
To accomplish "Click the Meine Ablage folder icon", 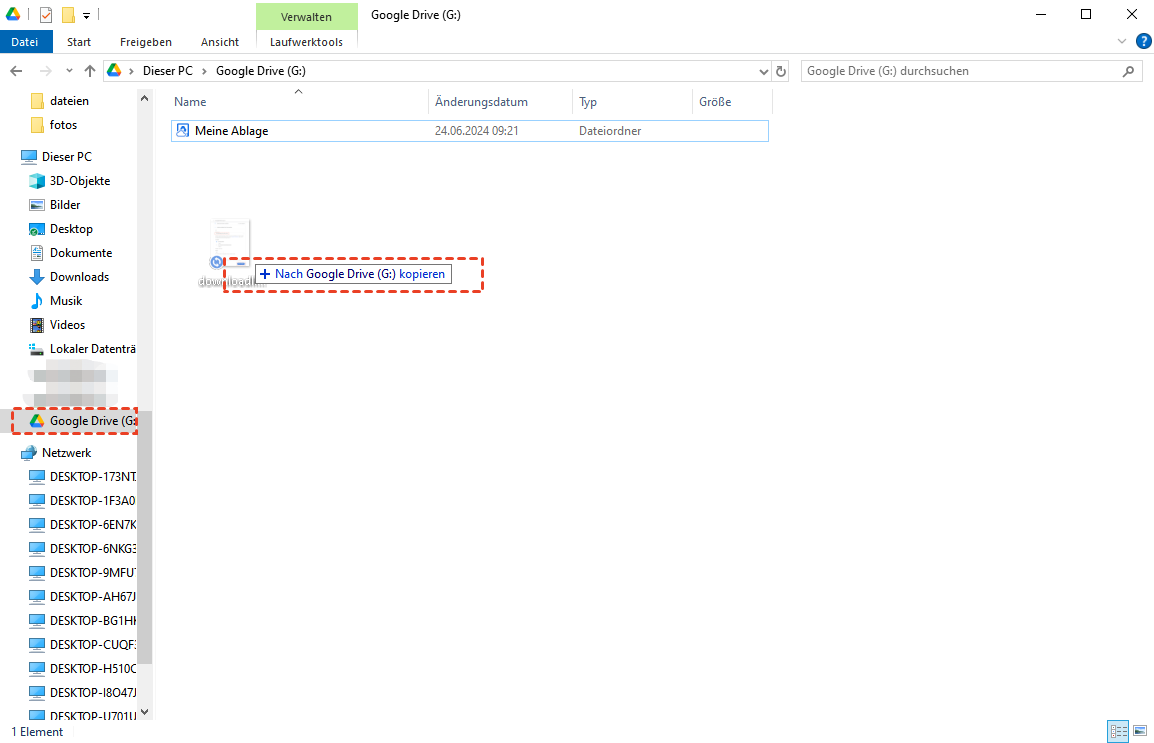I will 183,131.
